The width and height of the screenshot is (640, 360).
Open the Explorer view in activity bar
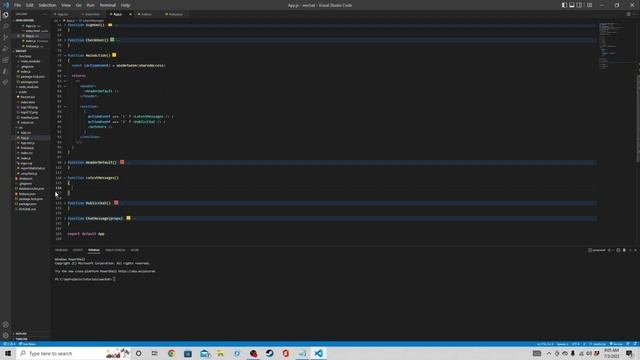(5, 15)
